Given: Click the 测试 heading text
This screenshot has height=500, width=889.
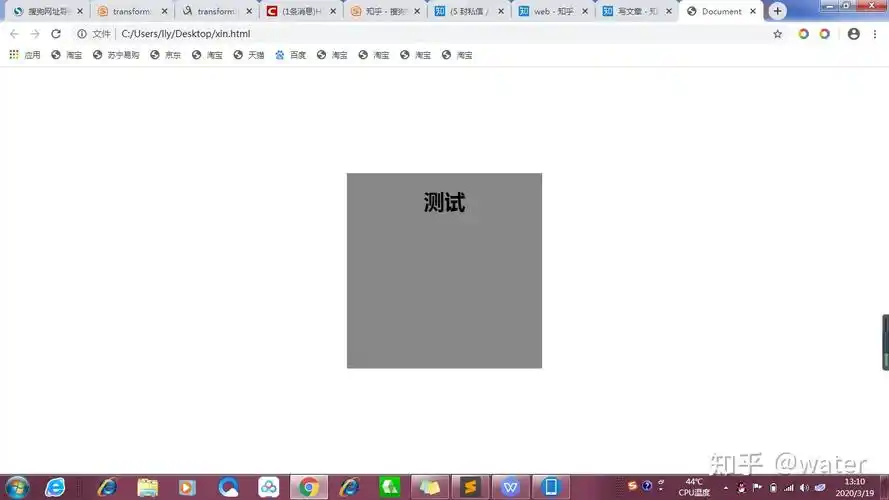Looking at the screenshot, I should pyautogui.click(x=444, y=202).
